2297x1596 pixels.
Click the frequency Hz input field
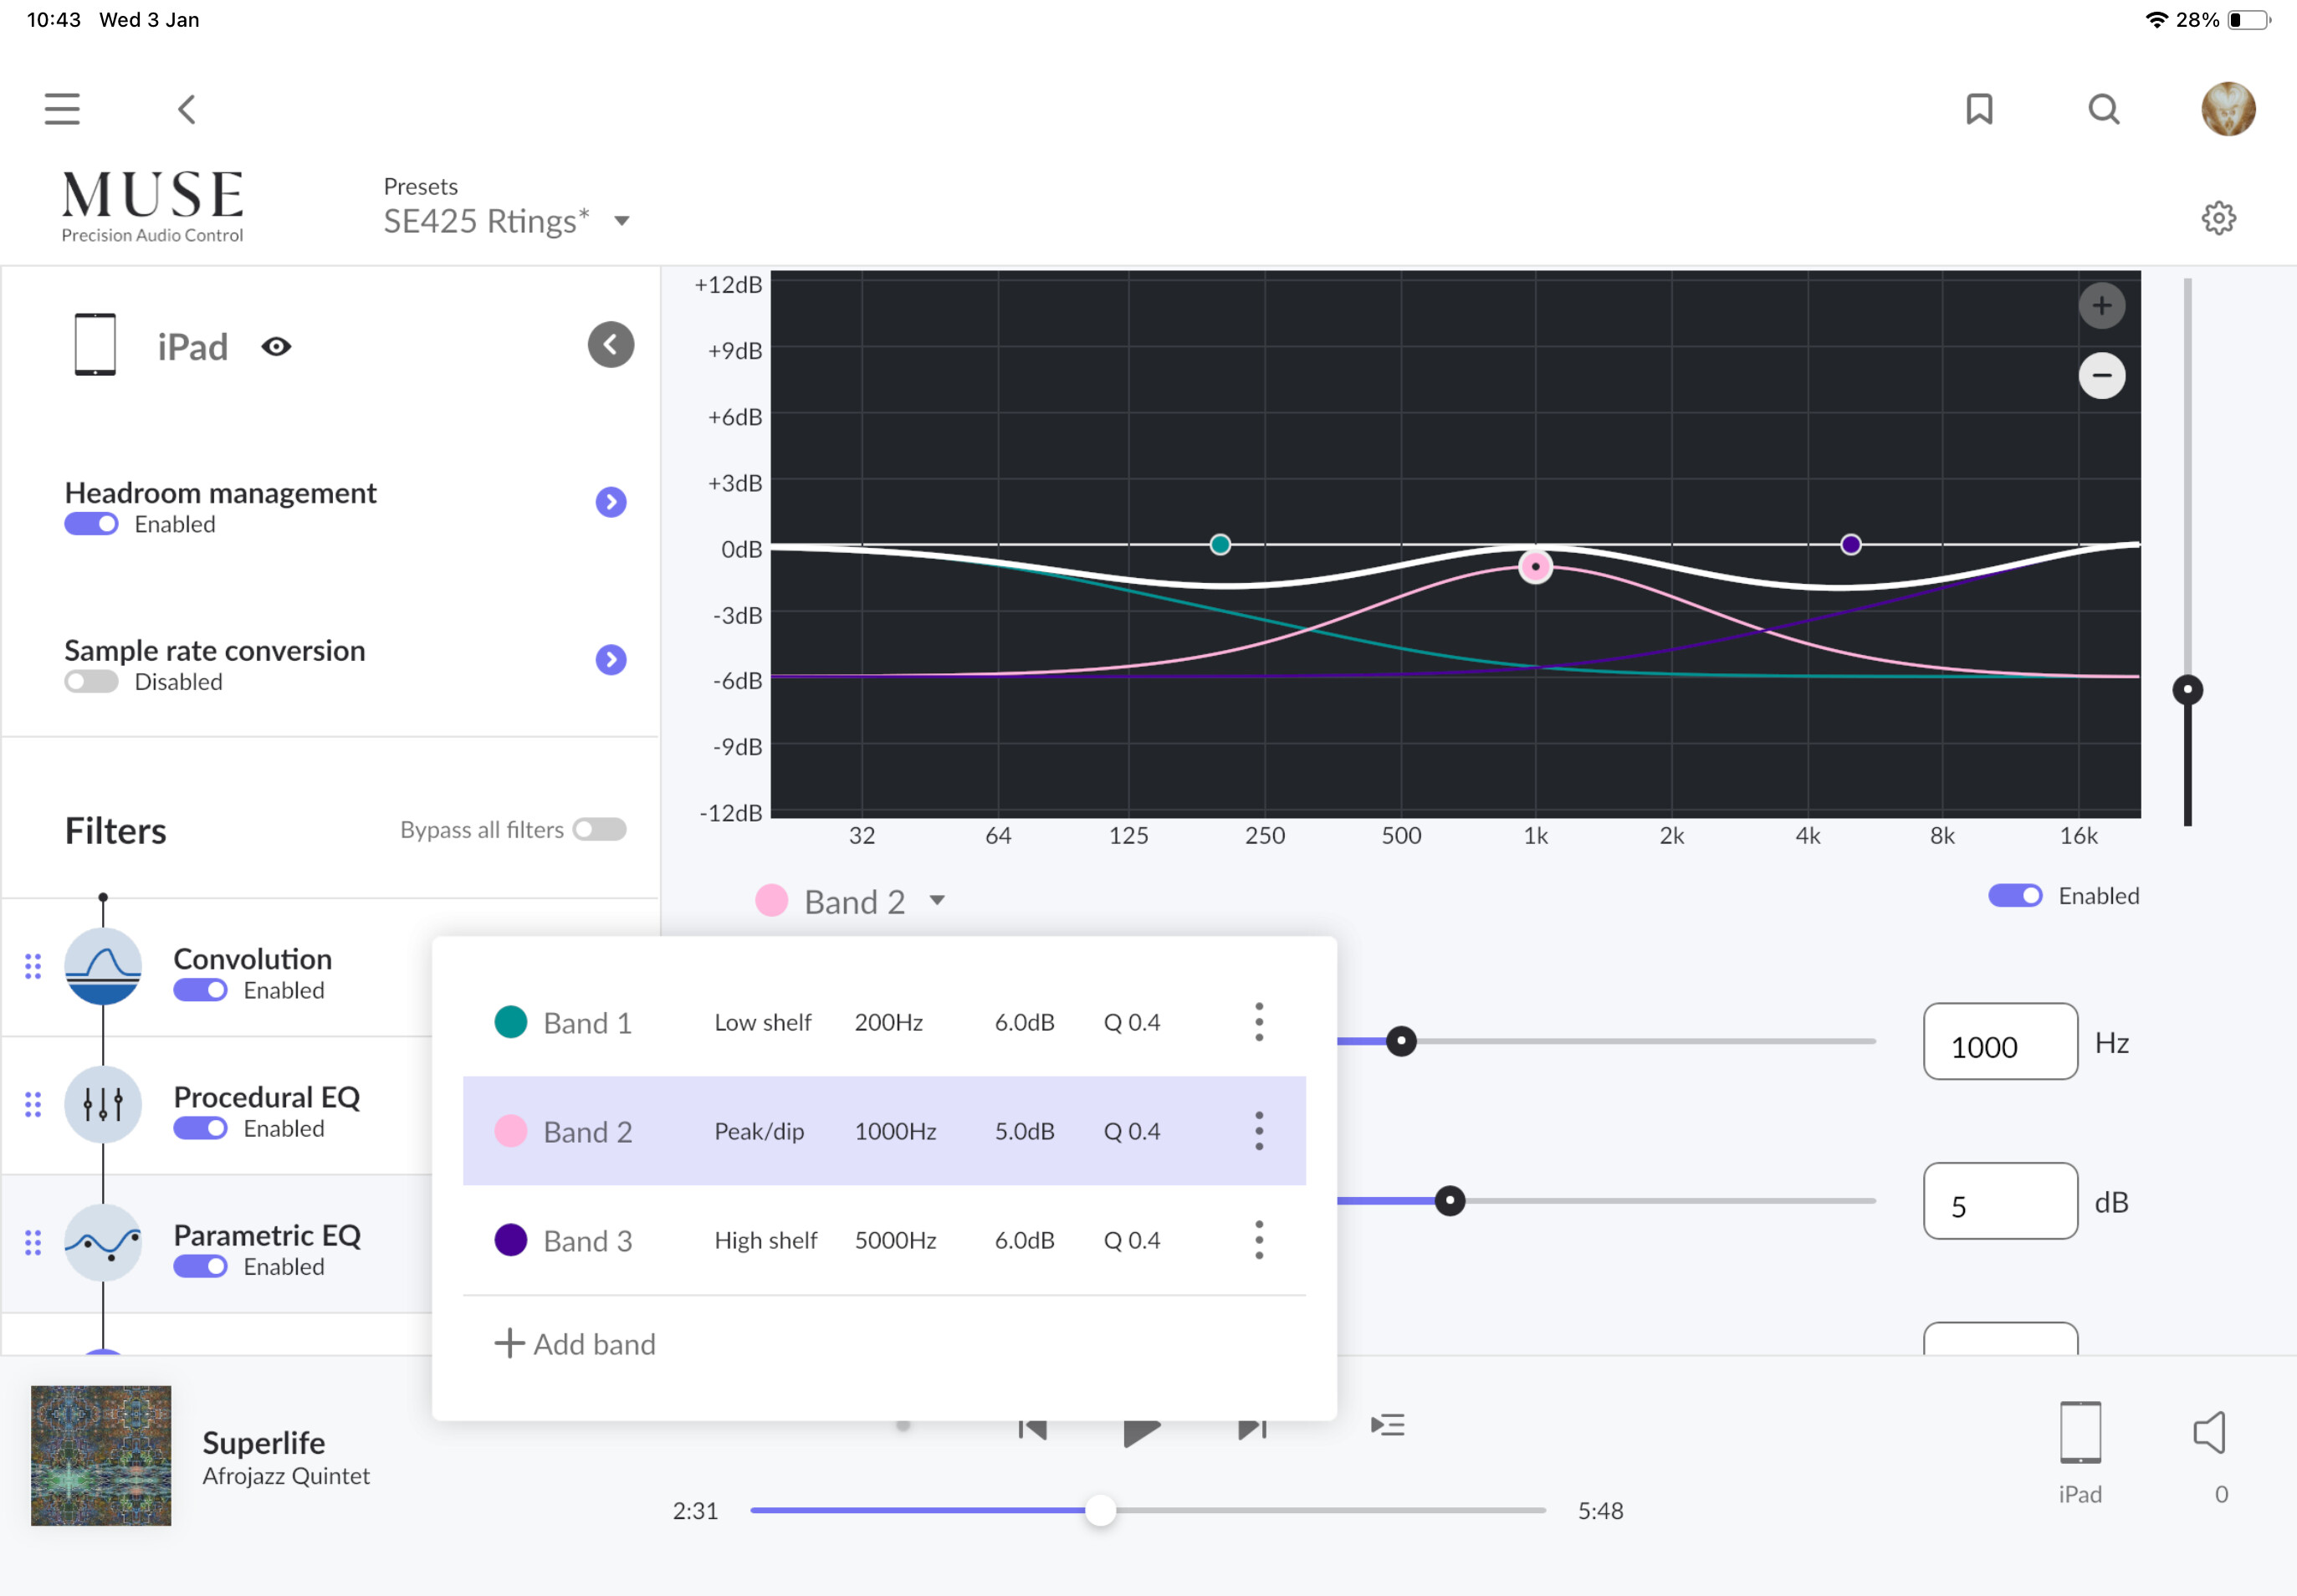[x=1999, y=1042]
